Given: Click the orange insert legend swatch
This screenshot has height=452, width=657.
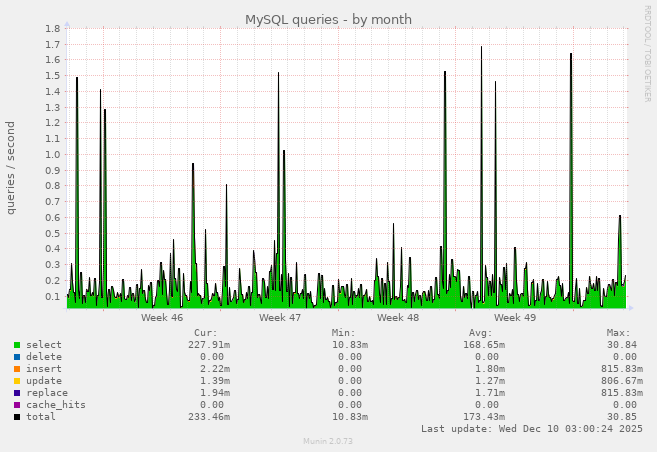Looking at the screenshot, I should [x=17, y=369].
